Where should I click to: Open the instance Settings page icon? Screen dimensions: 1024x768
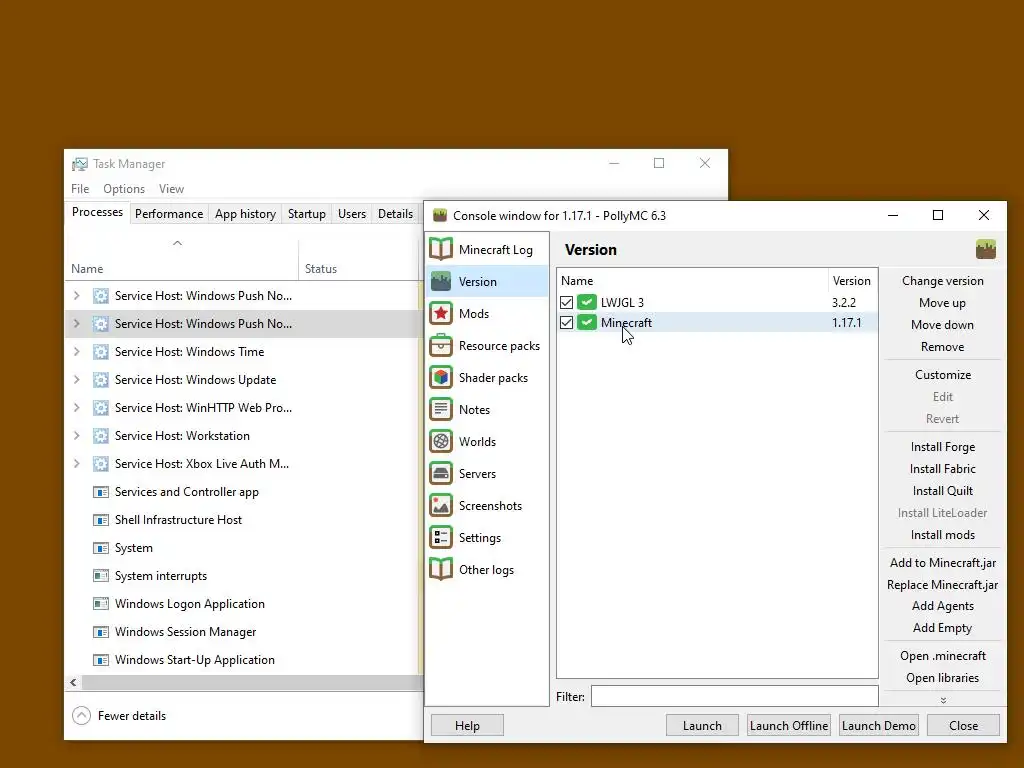441,537
